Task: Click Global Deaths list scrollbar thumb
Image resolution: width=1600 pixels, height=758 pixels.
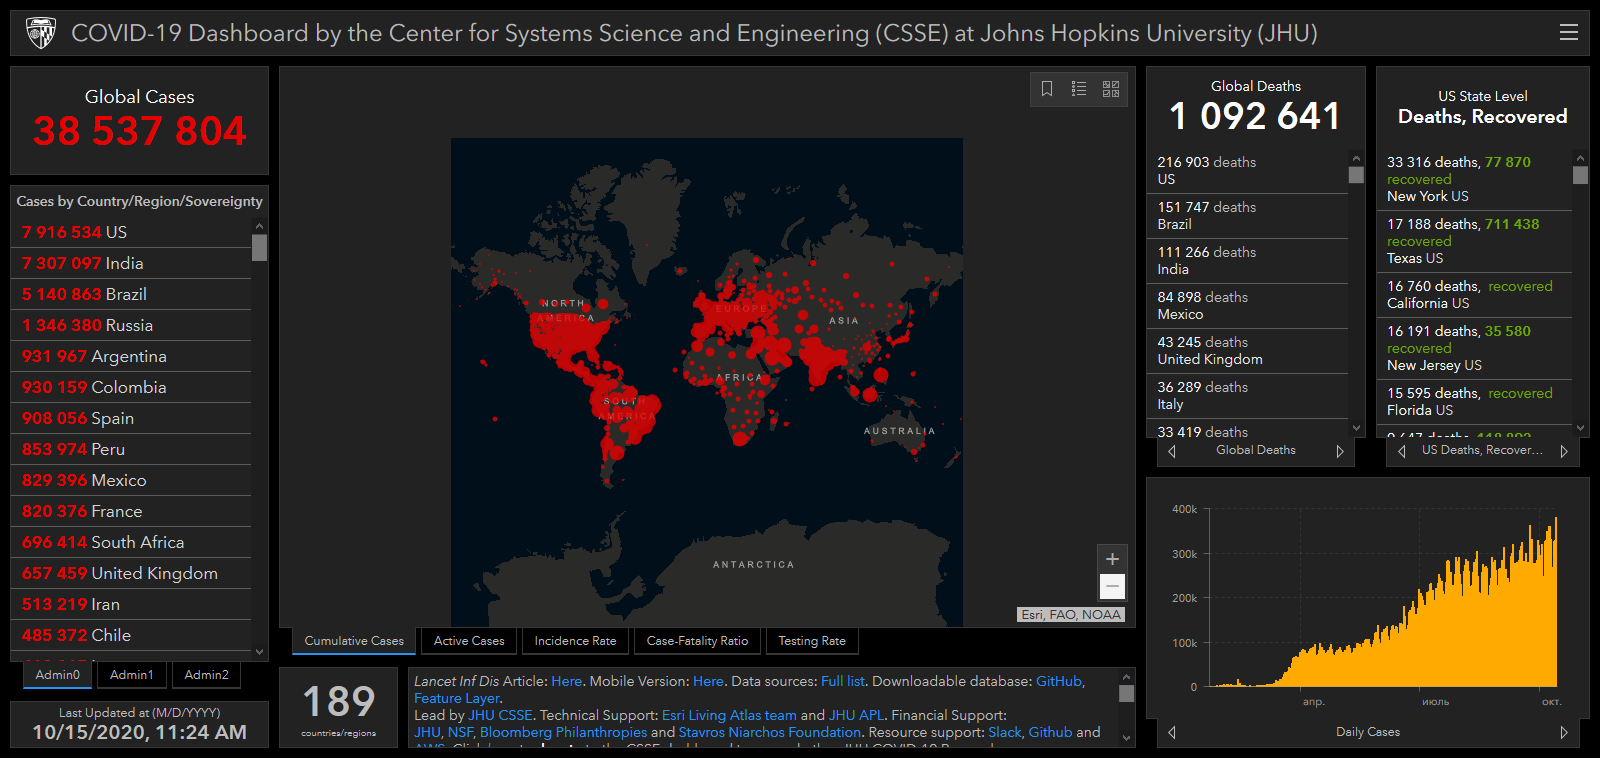Action: pos(1356,175)
